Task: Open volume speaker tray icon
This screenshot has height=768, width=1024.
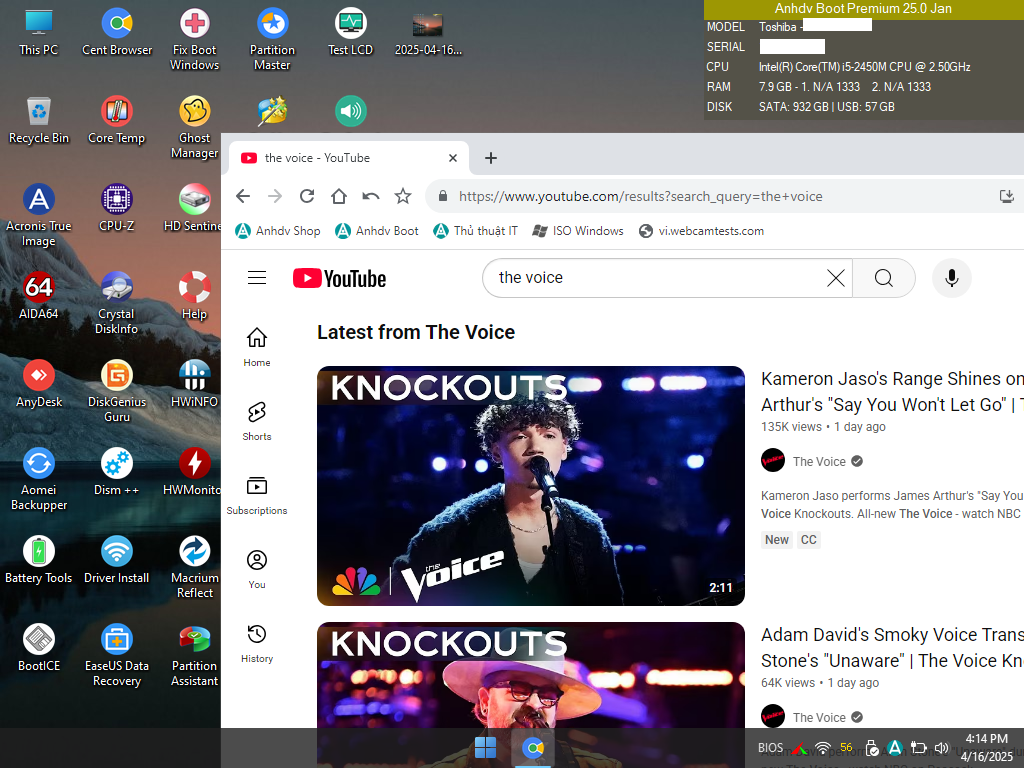Action: click(x=941, y=747)
